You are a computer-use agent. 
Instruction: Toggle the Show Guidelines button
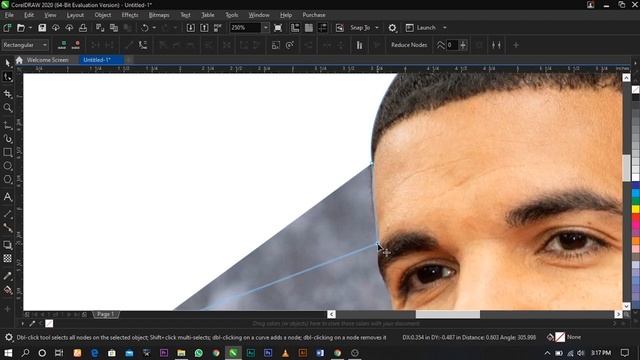point(322,28)
